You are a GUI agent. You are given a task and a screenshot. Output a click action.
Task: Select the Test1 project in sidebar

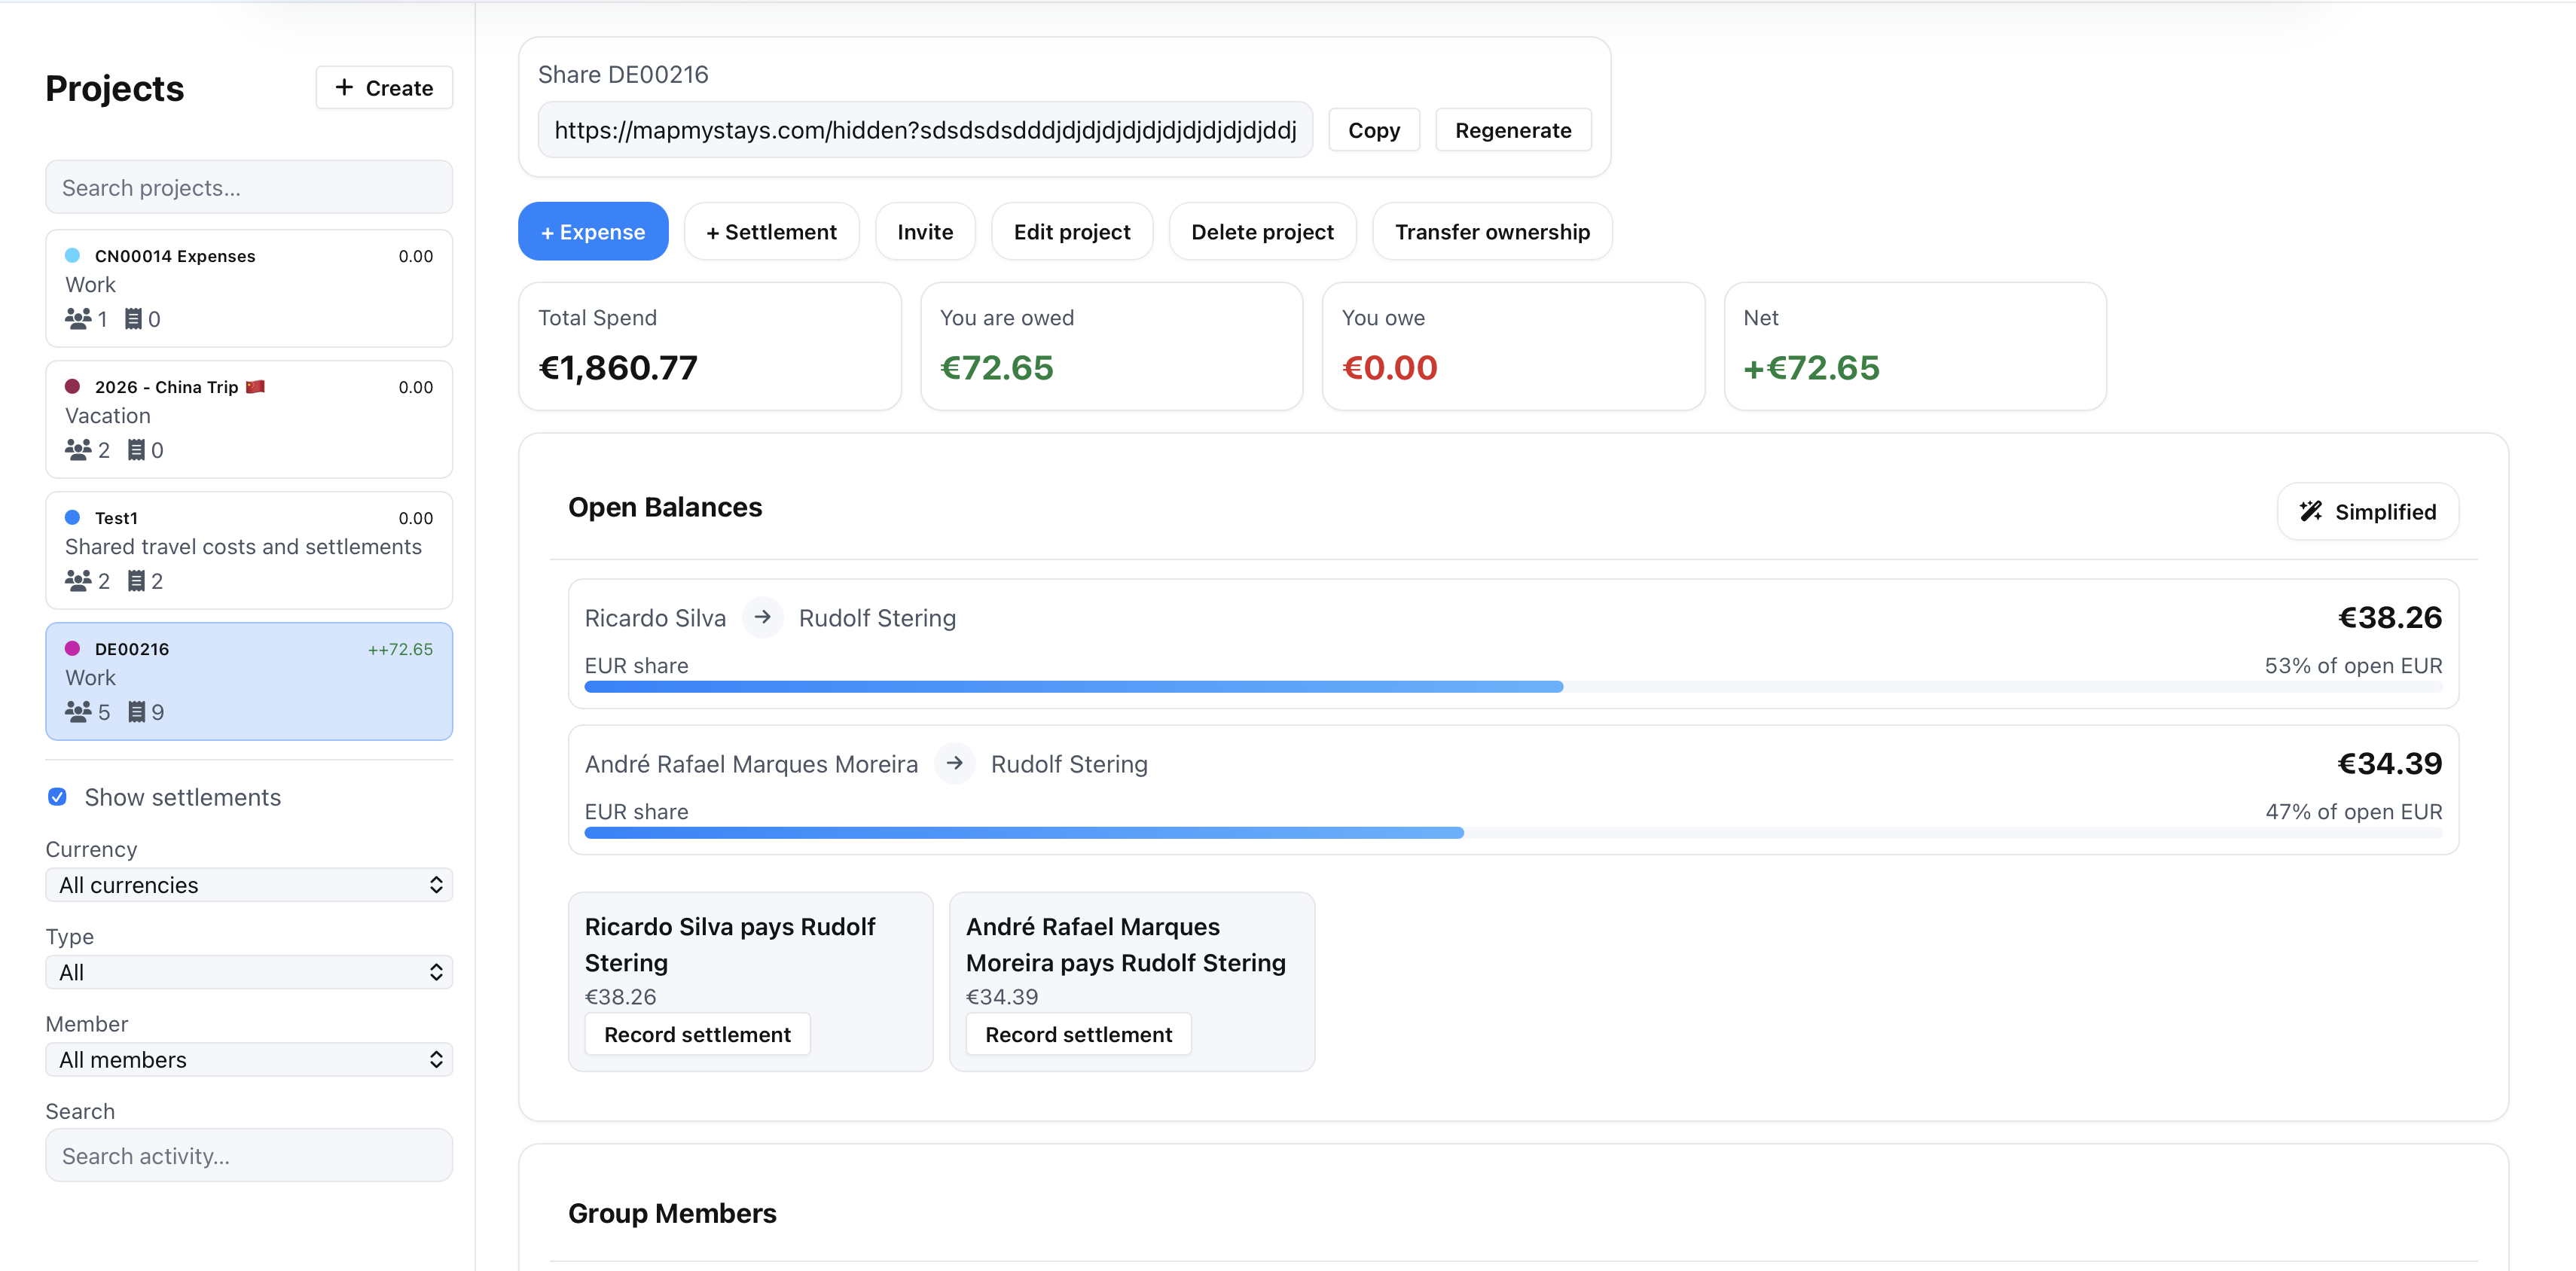[249, 549]
